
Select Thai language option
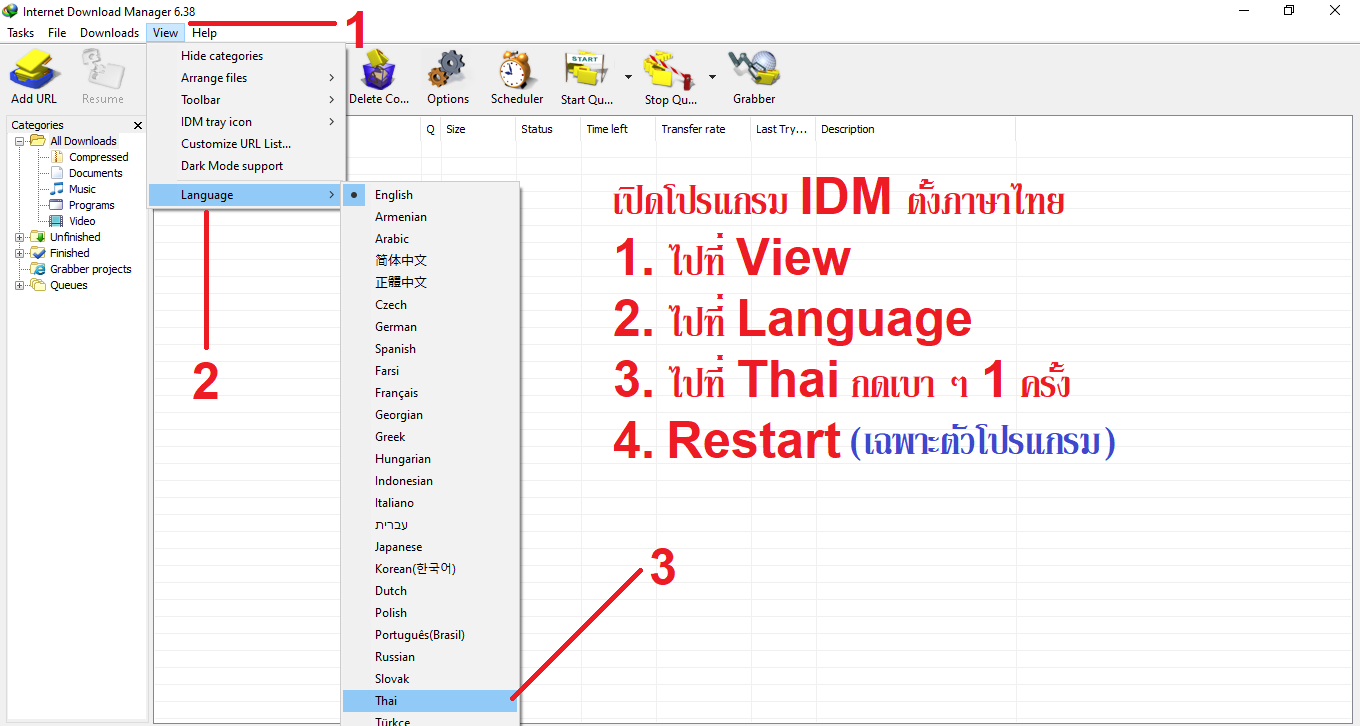coord(431,701)
